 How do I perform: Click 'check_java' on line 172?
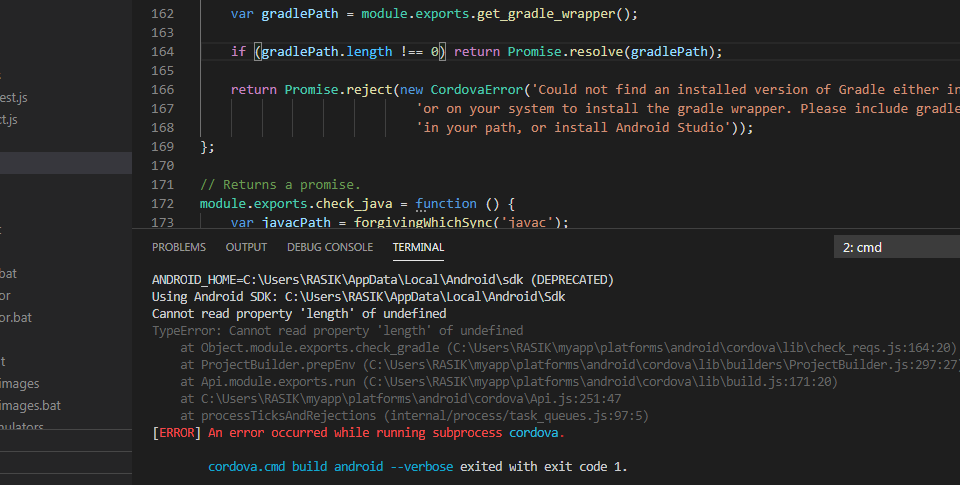(354, 203)
